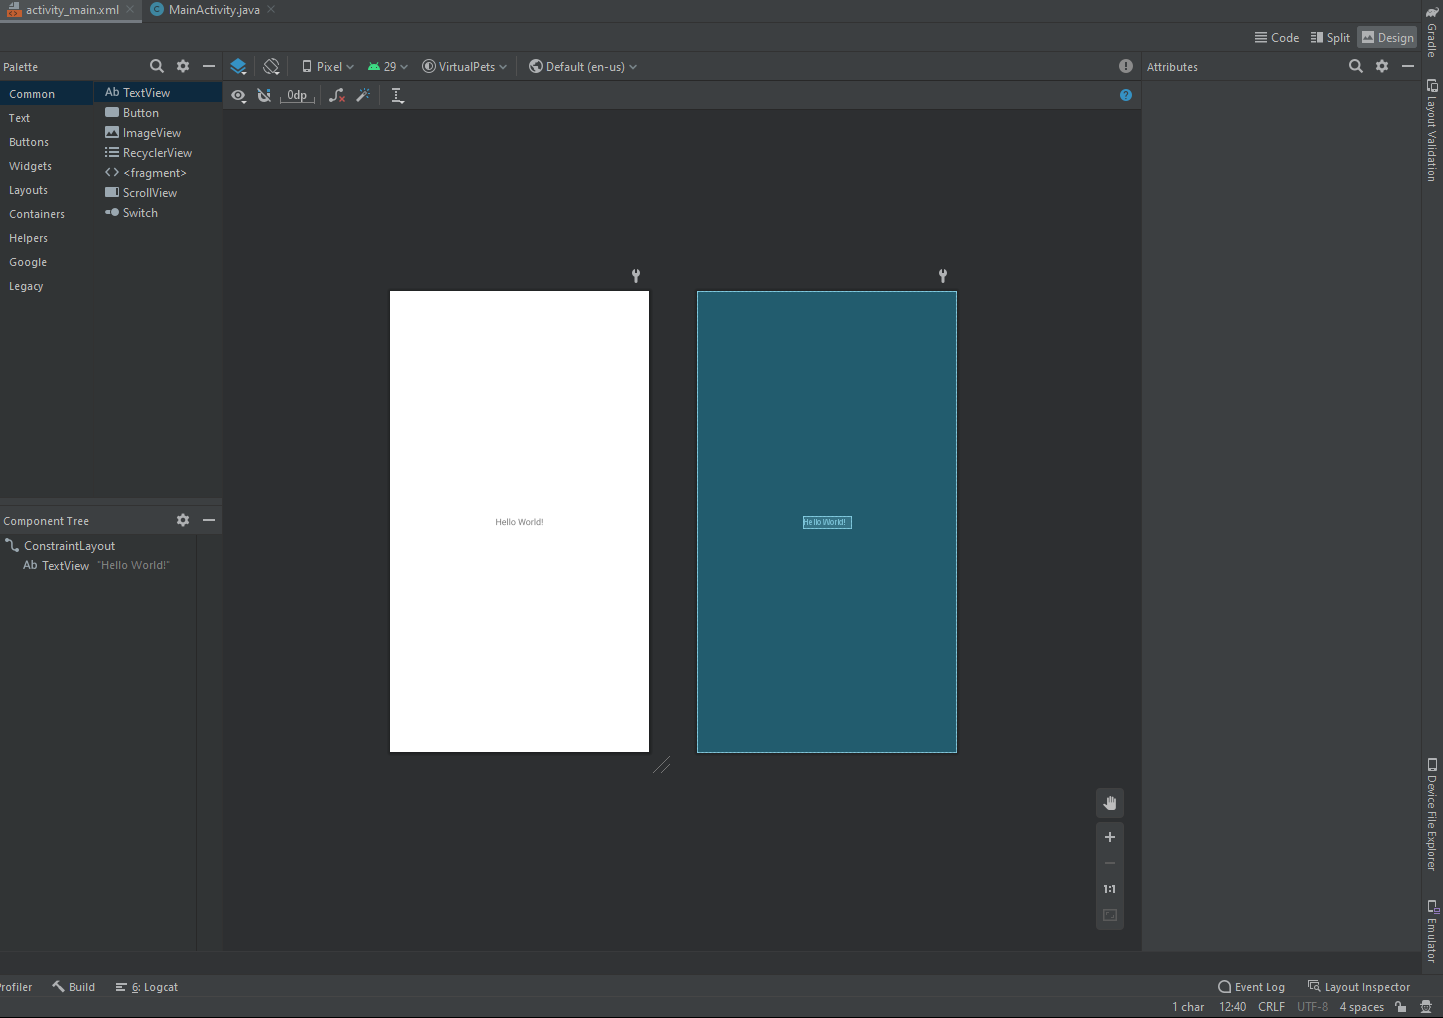This screenshot has height=1018, width=1443.
Task: Open the Event Log panel
Action: pyautogui.click(x=1251, y=987)
